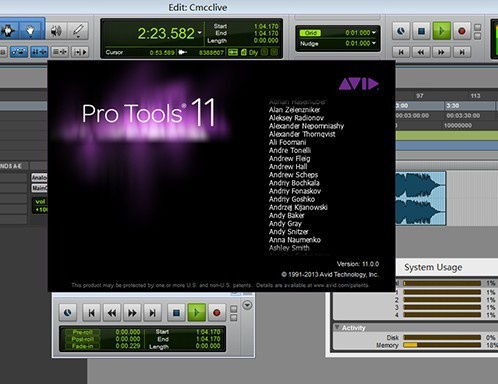The width and height of the screenshot is (498, 384).
Task: Click the Memory activity meter
Action: (x=442, y=345)
